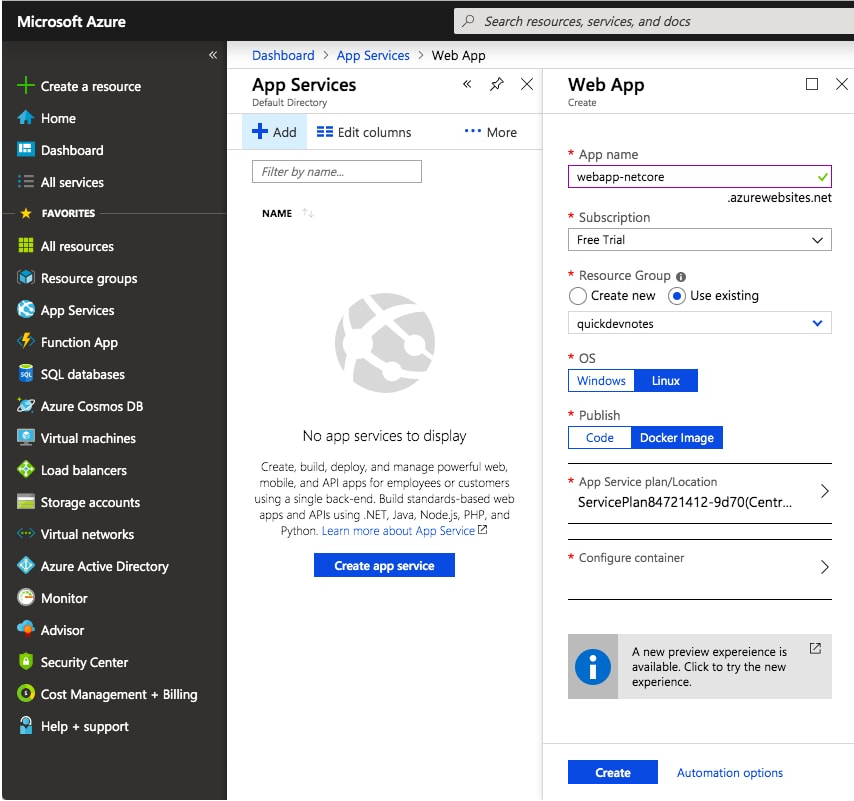Open the Azure Active Directory icon

pos(26,565)
